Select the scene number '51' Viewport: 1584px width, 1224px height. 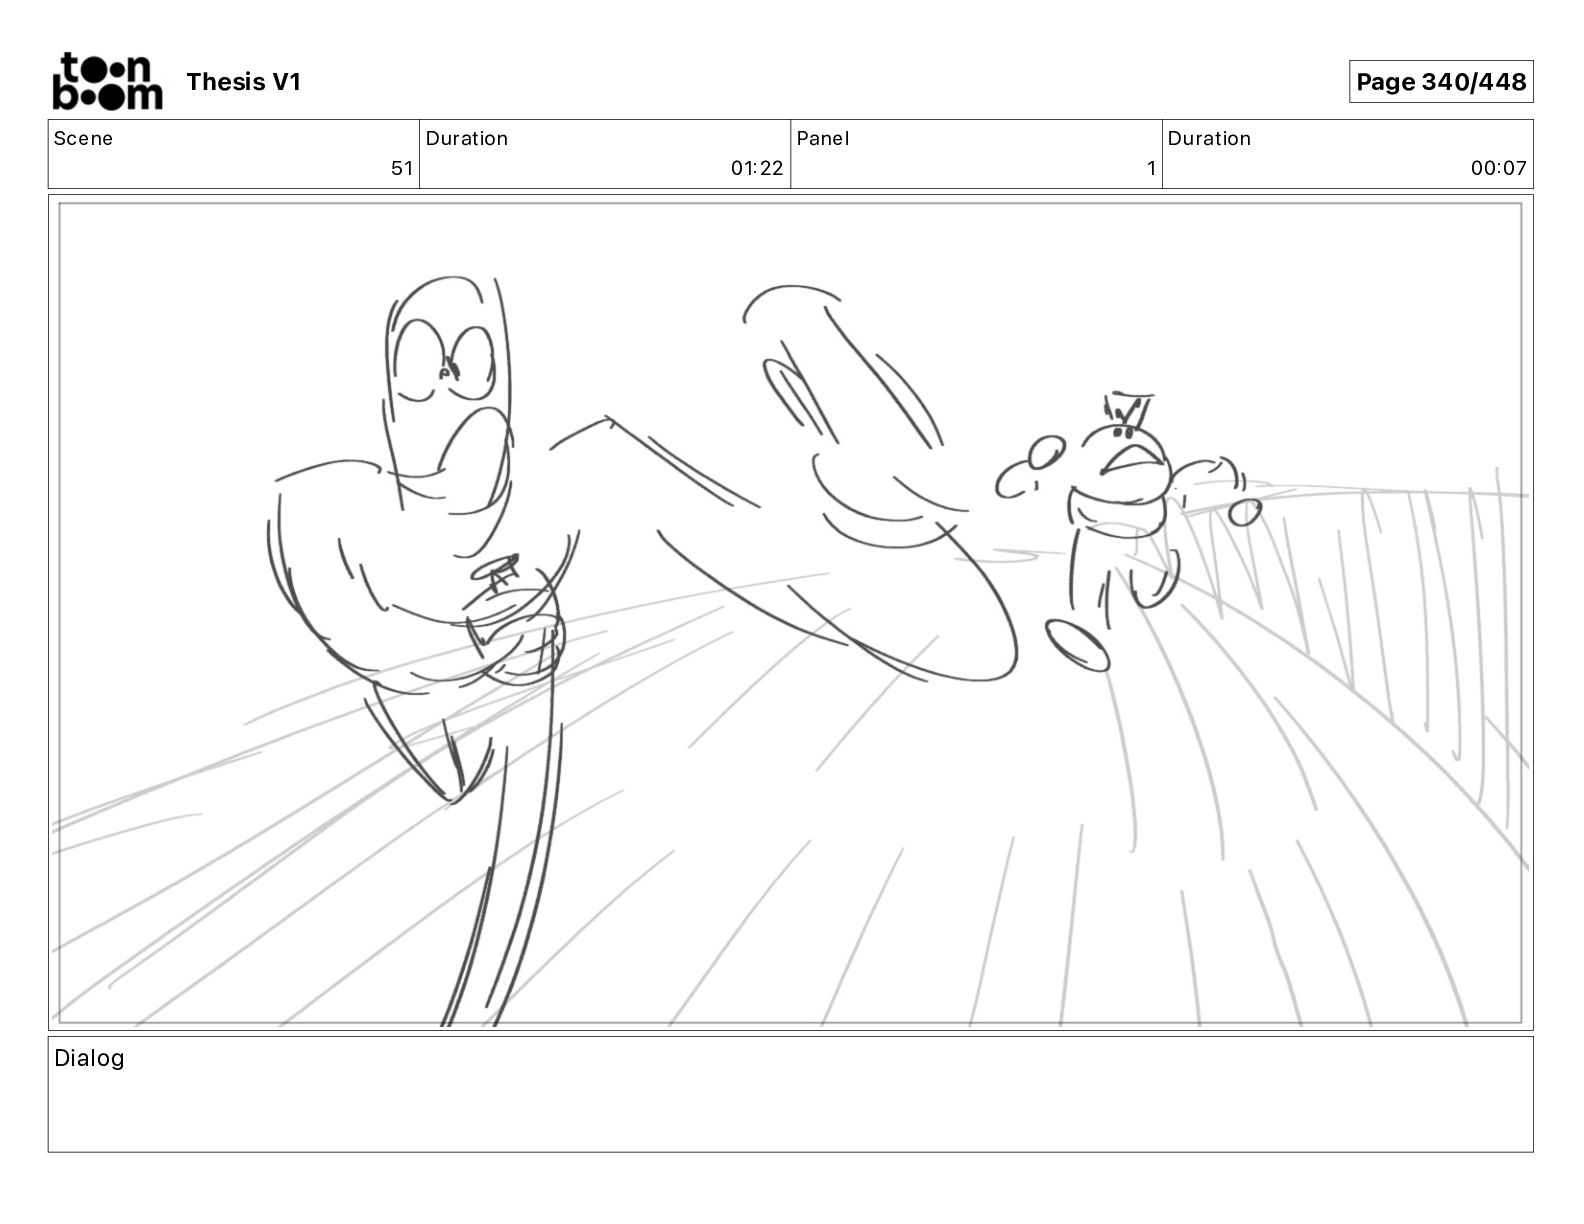click(402, 168)
